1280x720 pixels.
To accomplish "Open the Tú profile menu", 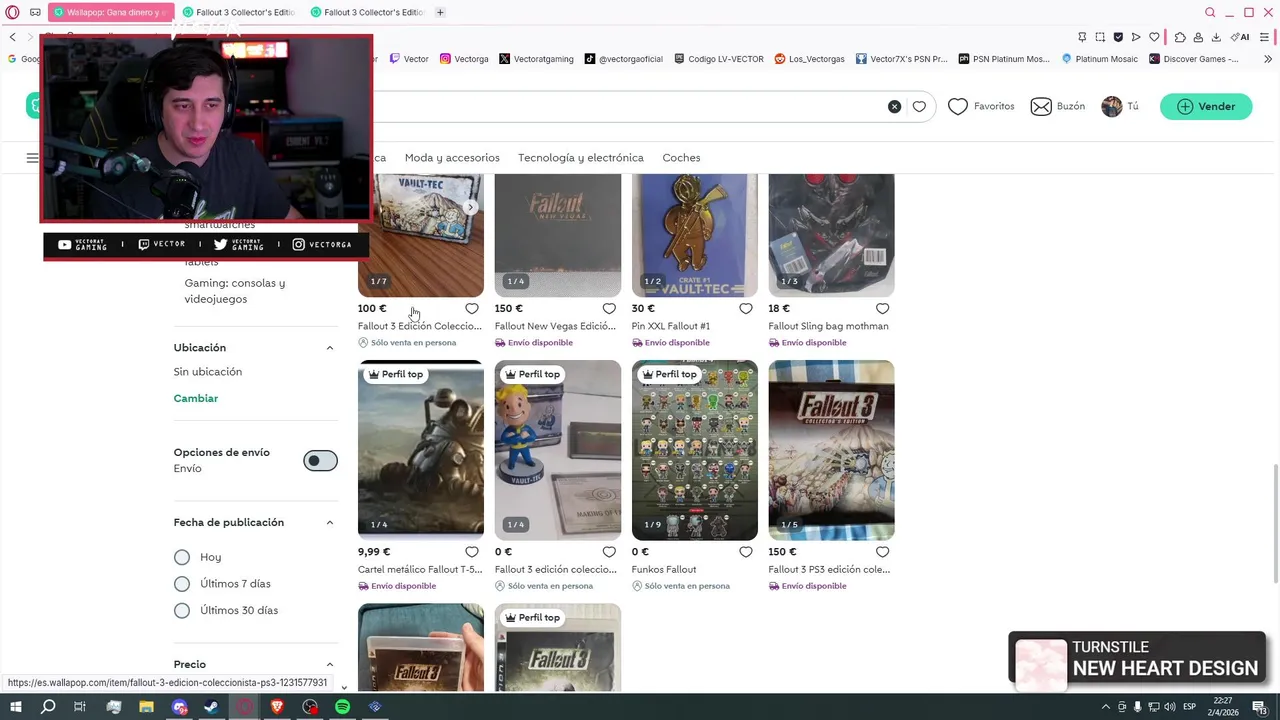I will [x=1120, y=106].
